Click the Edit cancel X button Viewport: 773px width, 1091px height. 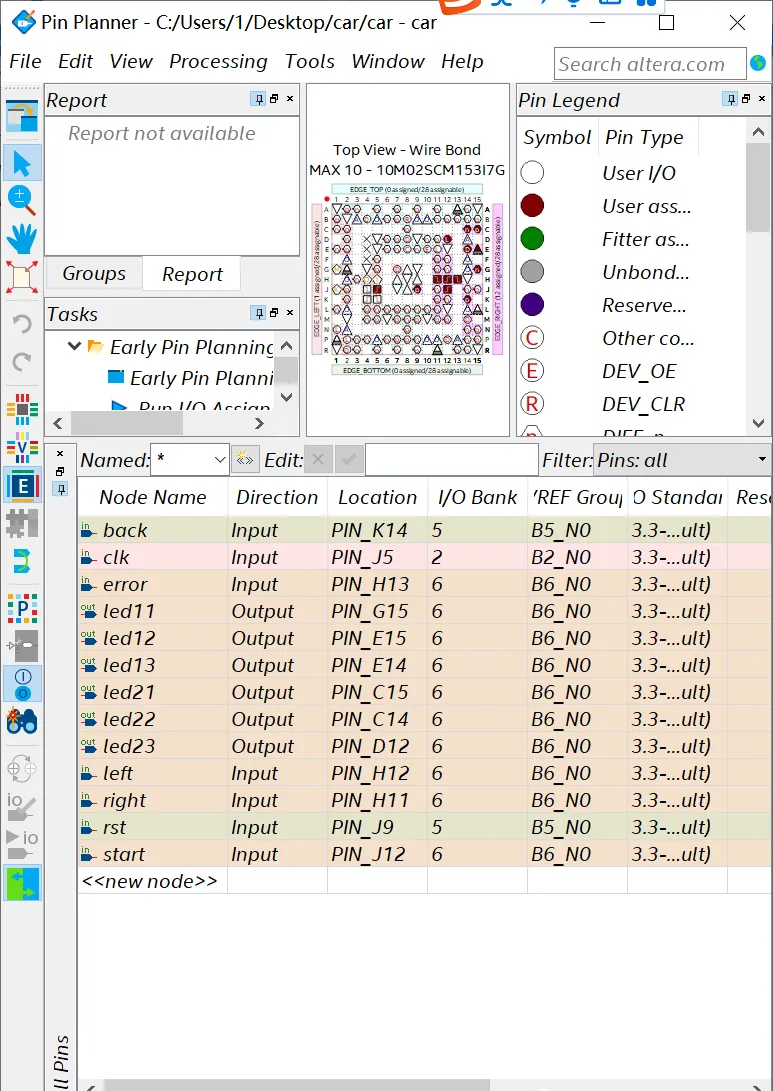318,459
